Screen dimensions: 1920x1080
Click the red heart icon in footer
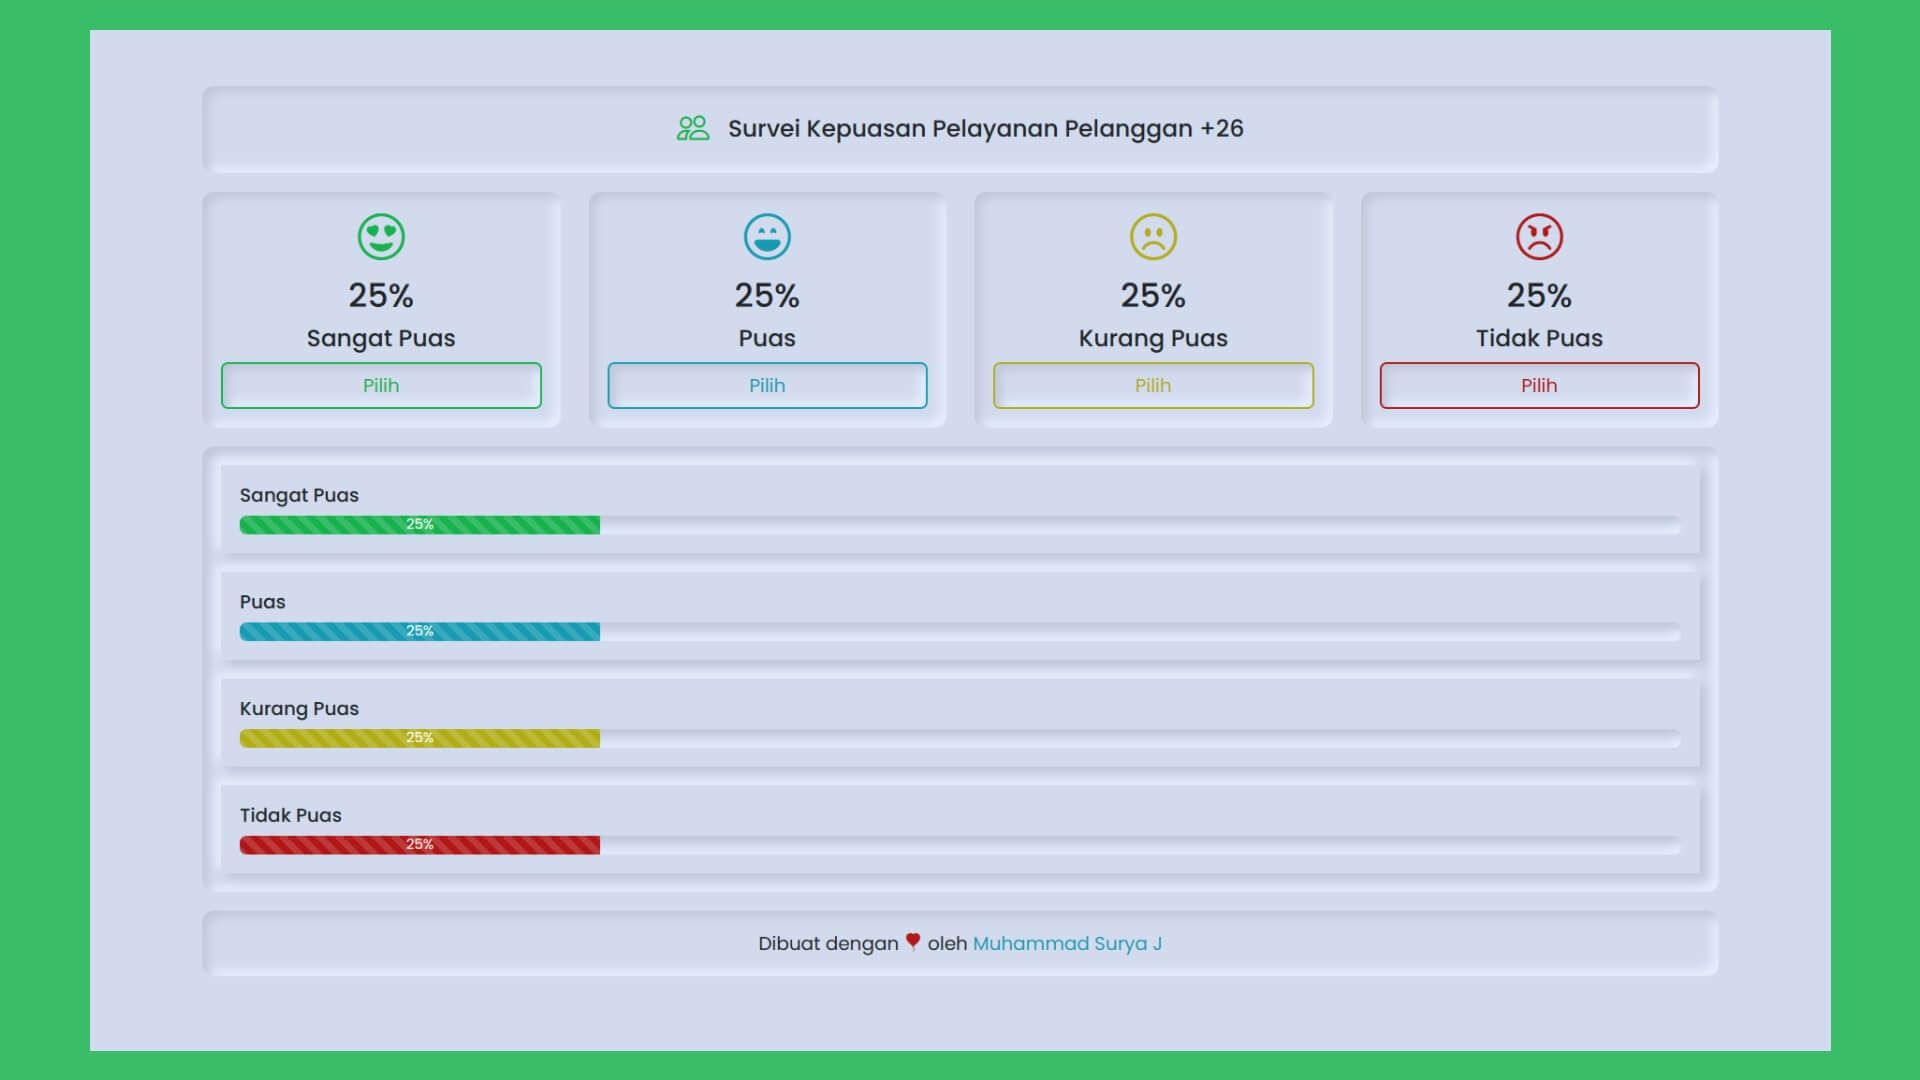click(913, 941)
